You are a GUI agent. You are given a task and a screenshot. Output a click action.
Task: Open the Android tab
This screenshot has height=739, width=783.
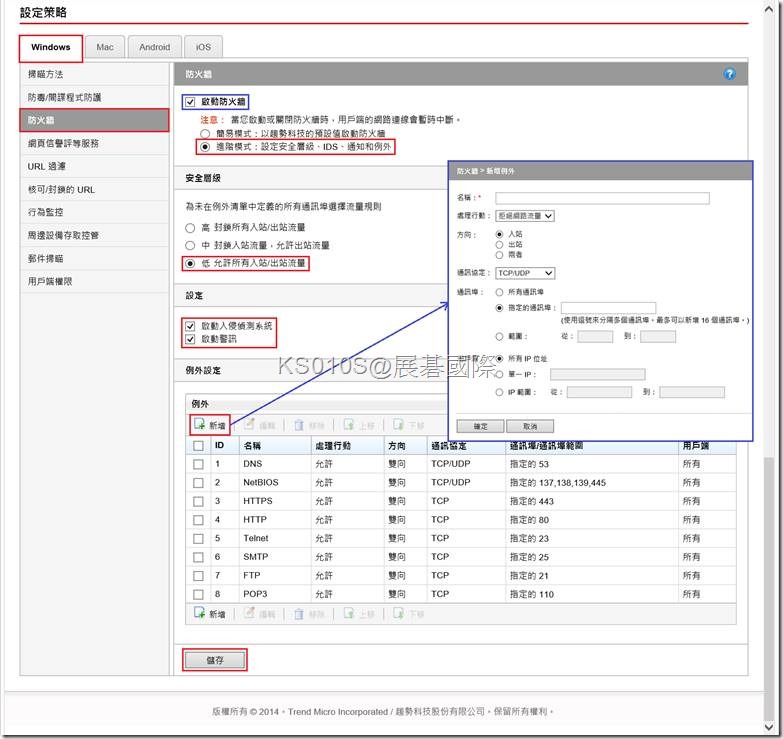pos(154,47)
